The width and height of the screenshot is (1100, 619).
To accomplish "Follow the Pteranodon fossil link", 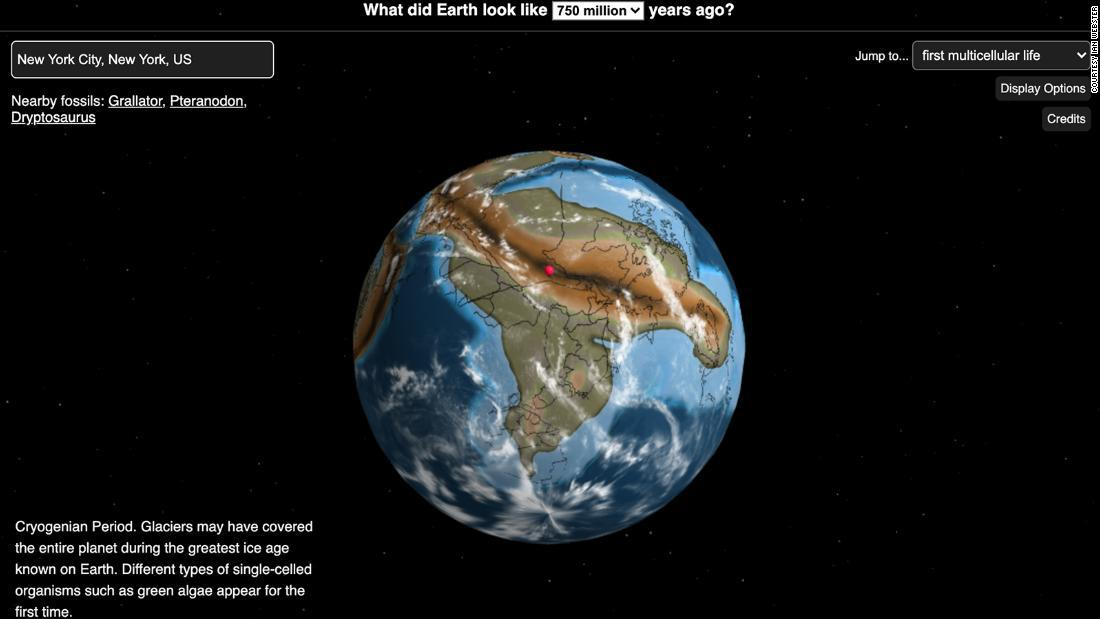I will pos(207,101).
